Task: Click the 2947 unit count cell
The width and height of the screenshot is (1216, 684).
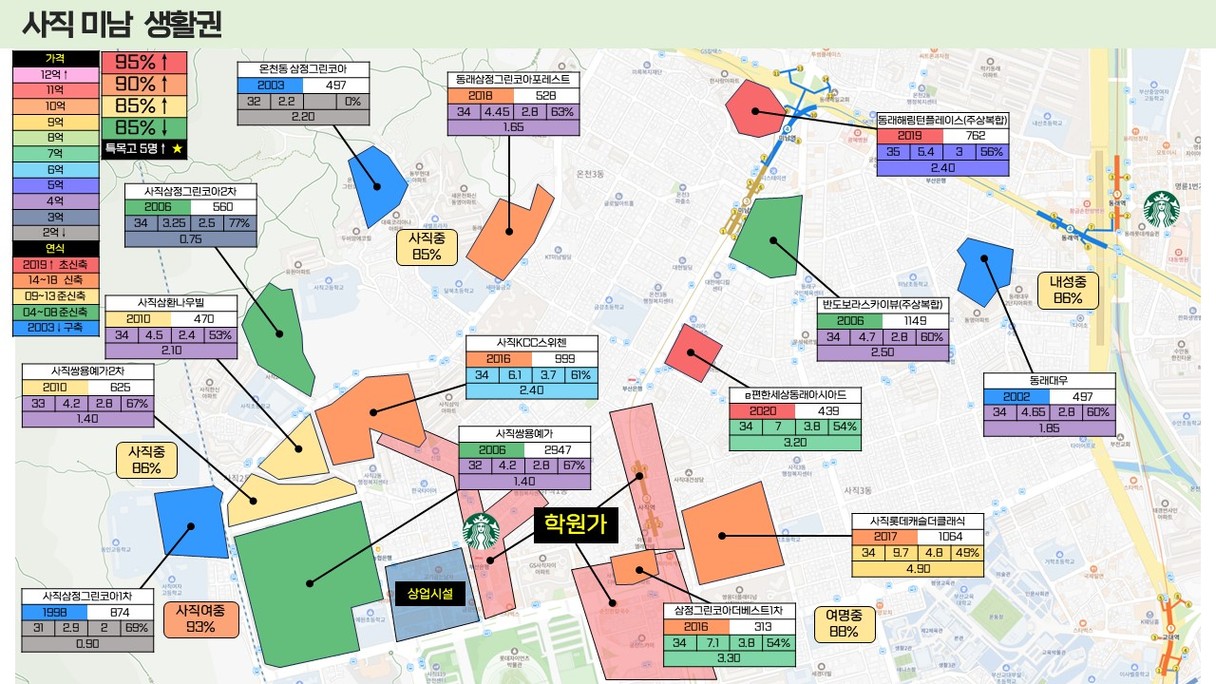Action: click(x=555, y=450)
